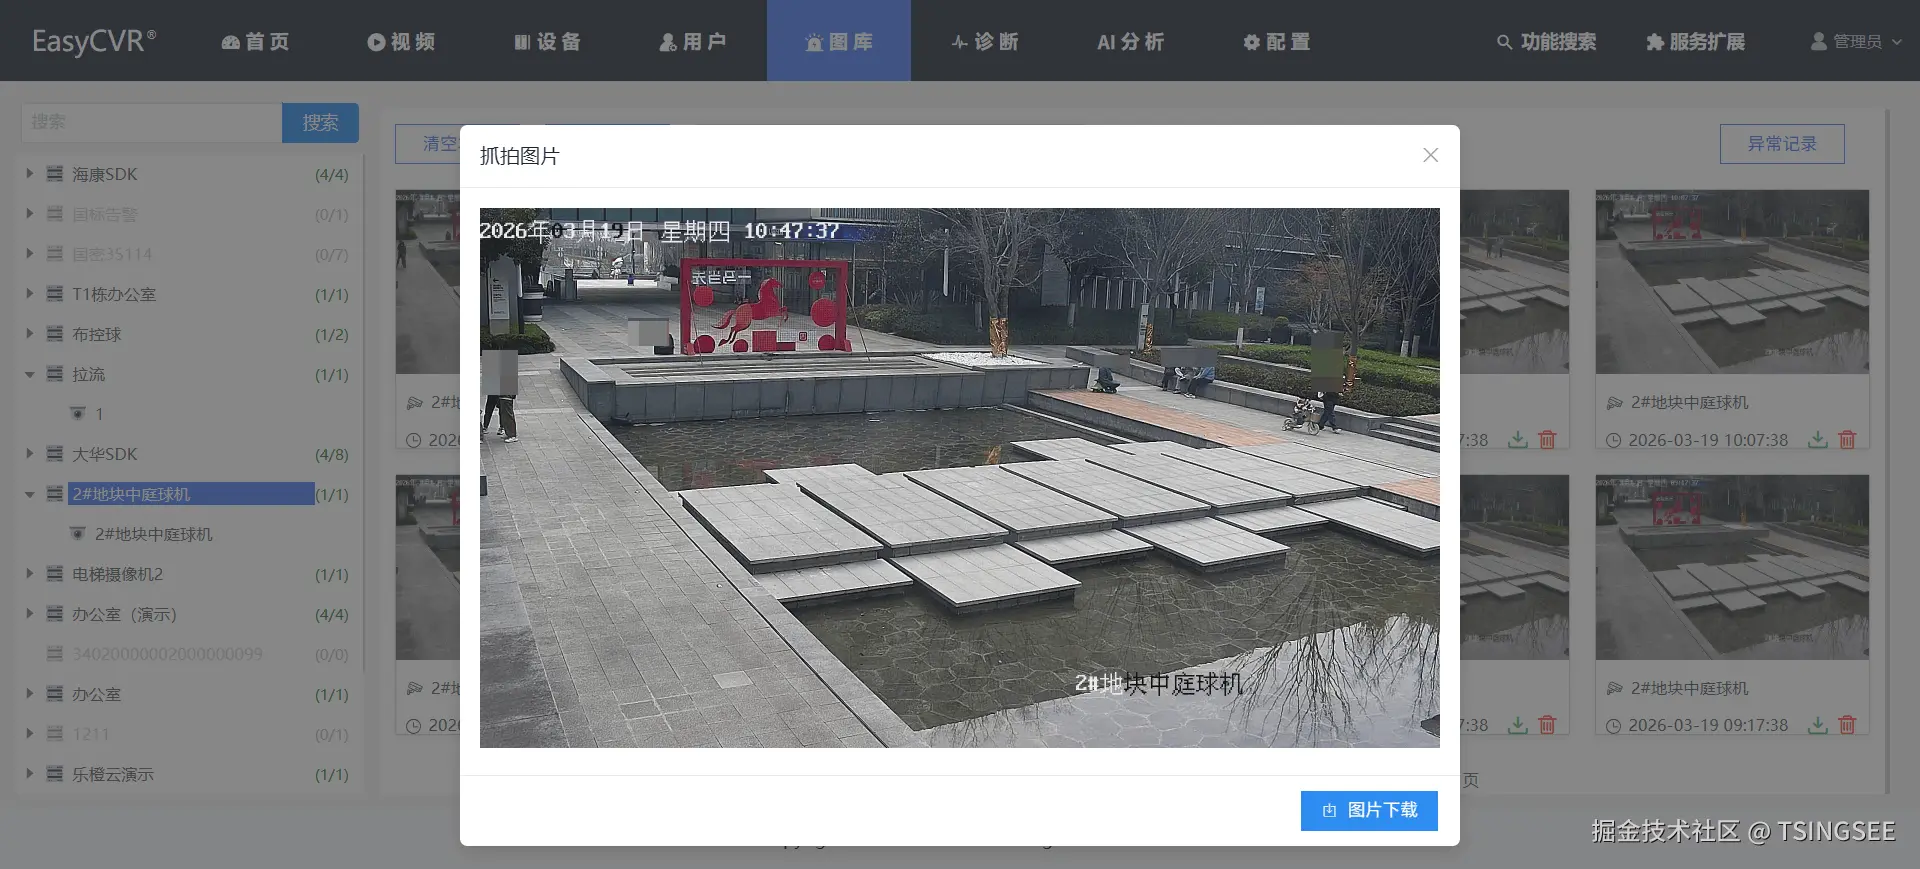The image size is (1920, 869).
Task: Click the 办公室（演示） list icon
Action: tap(55, 614)
